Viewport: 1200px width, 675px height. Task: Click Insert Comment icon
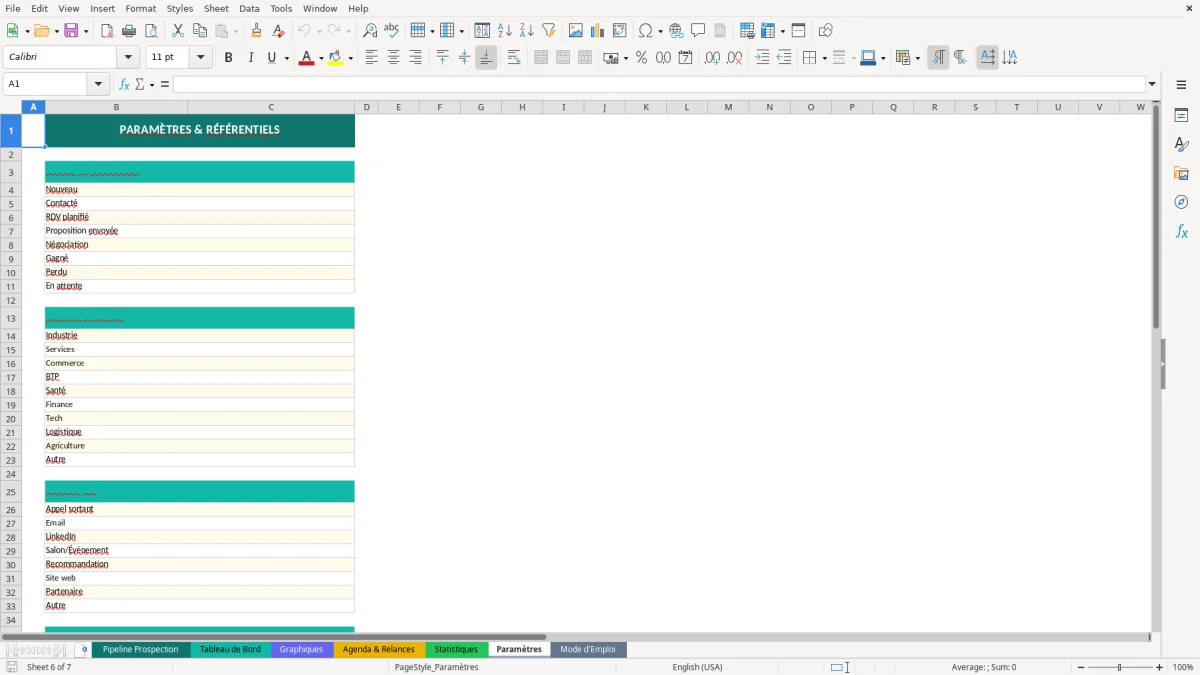(698, 31)
